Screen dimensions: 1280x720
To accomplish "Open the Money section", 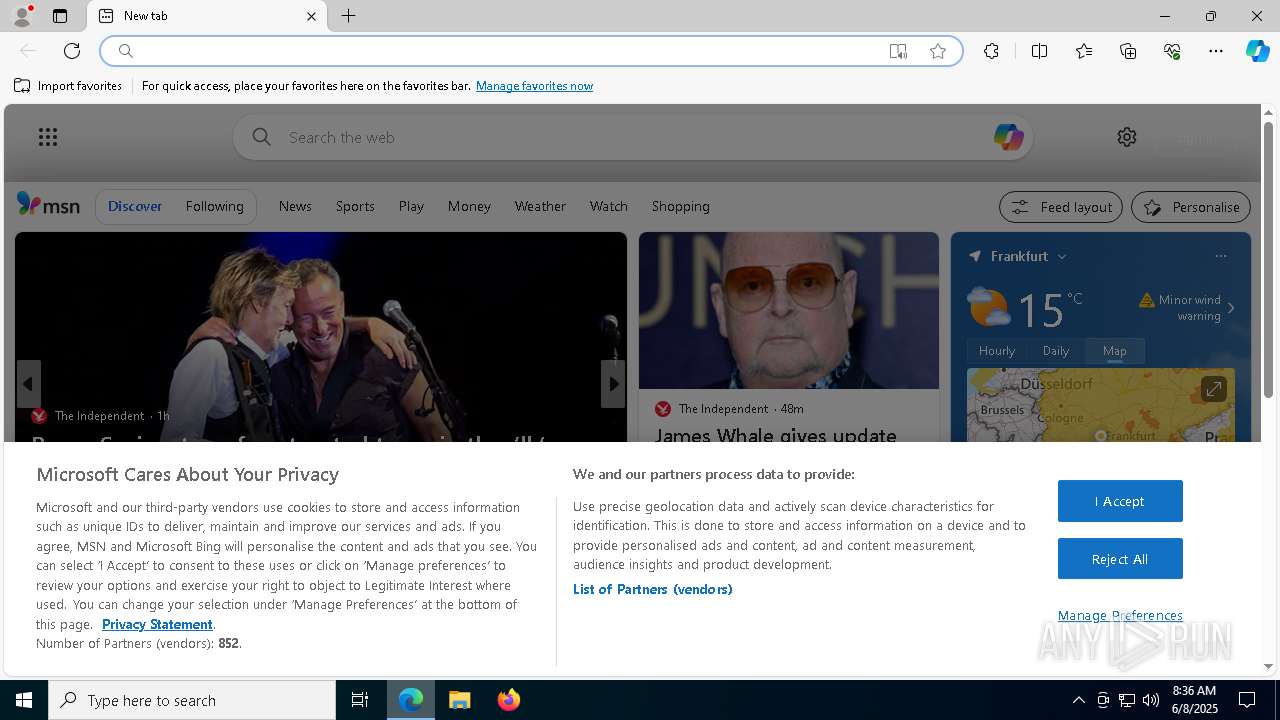I will point(469,206).
